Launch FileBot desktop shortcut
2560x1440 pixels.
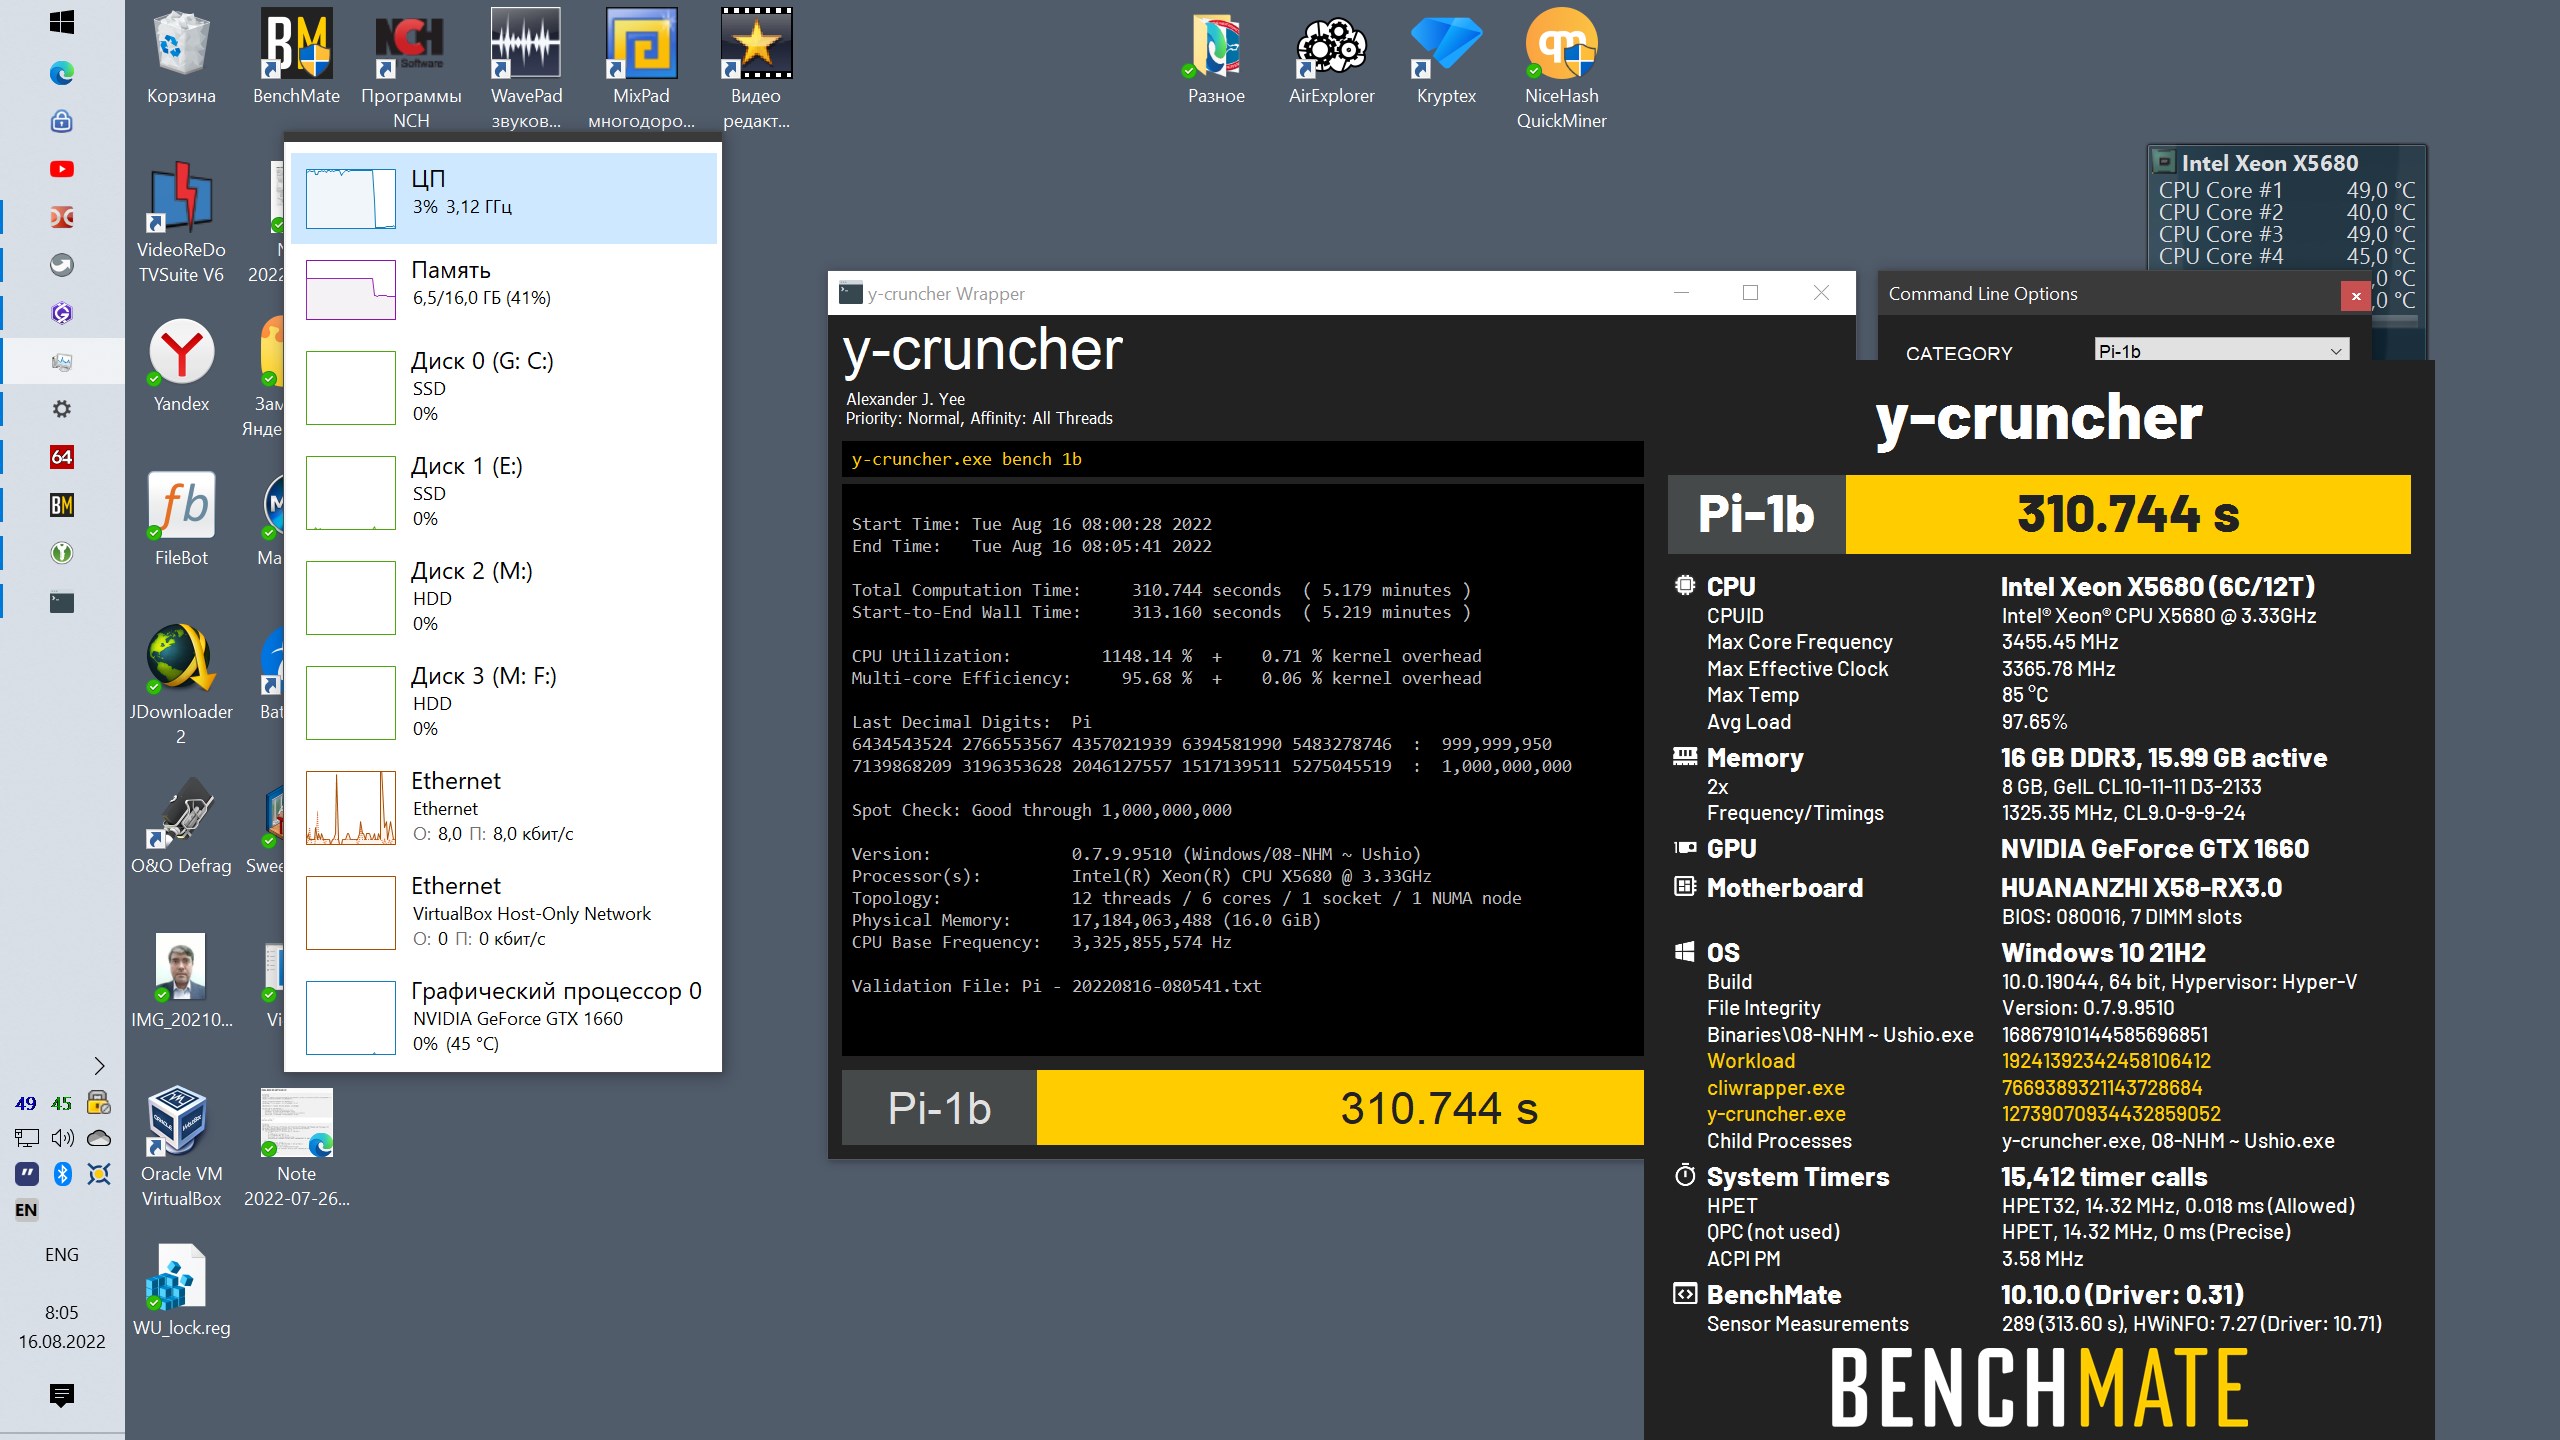(181, 519)
